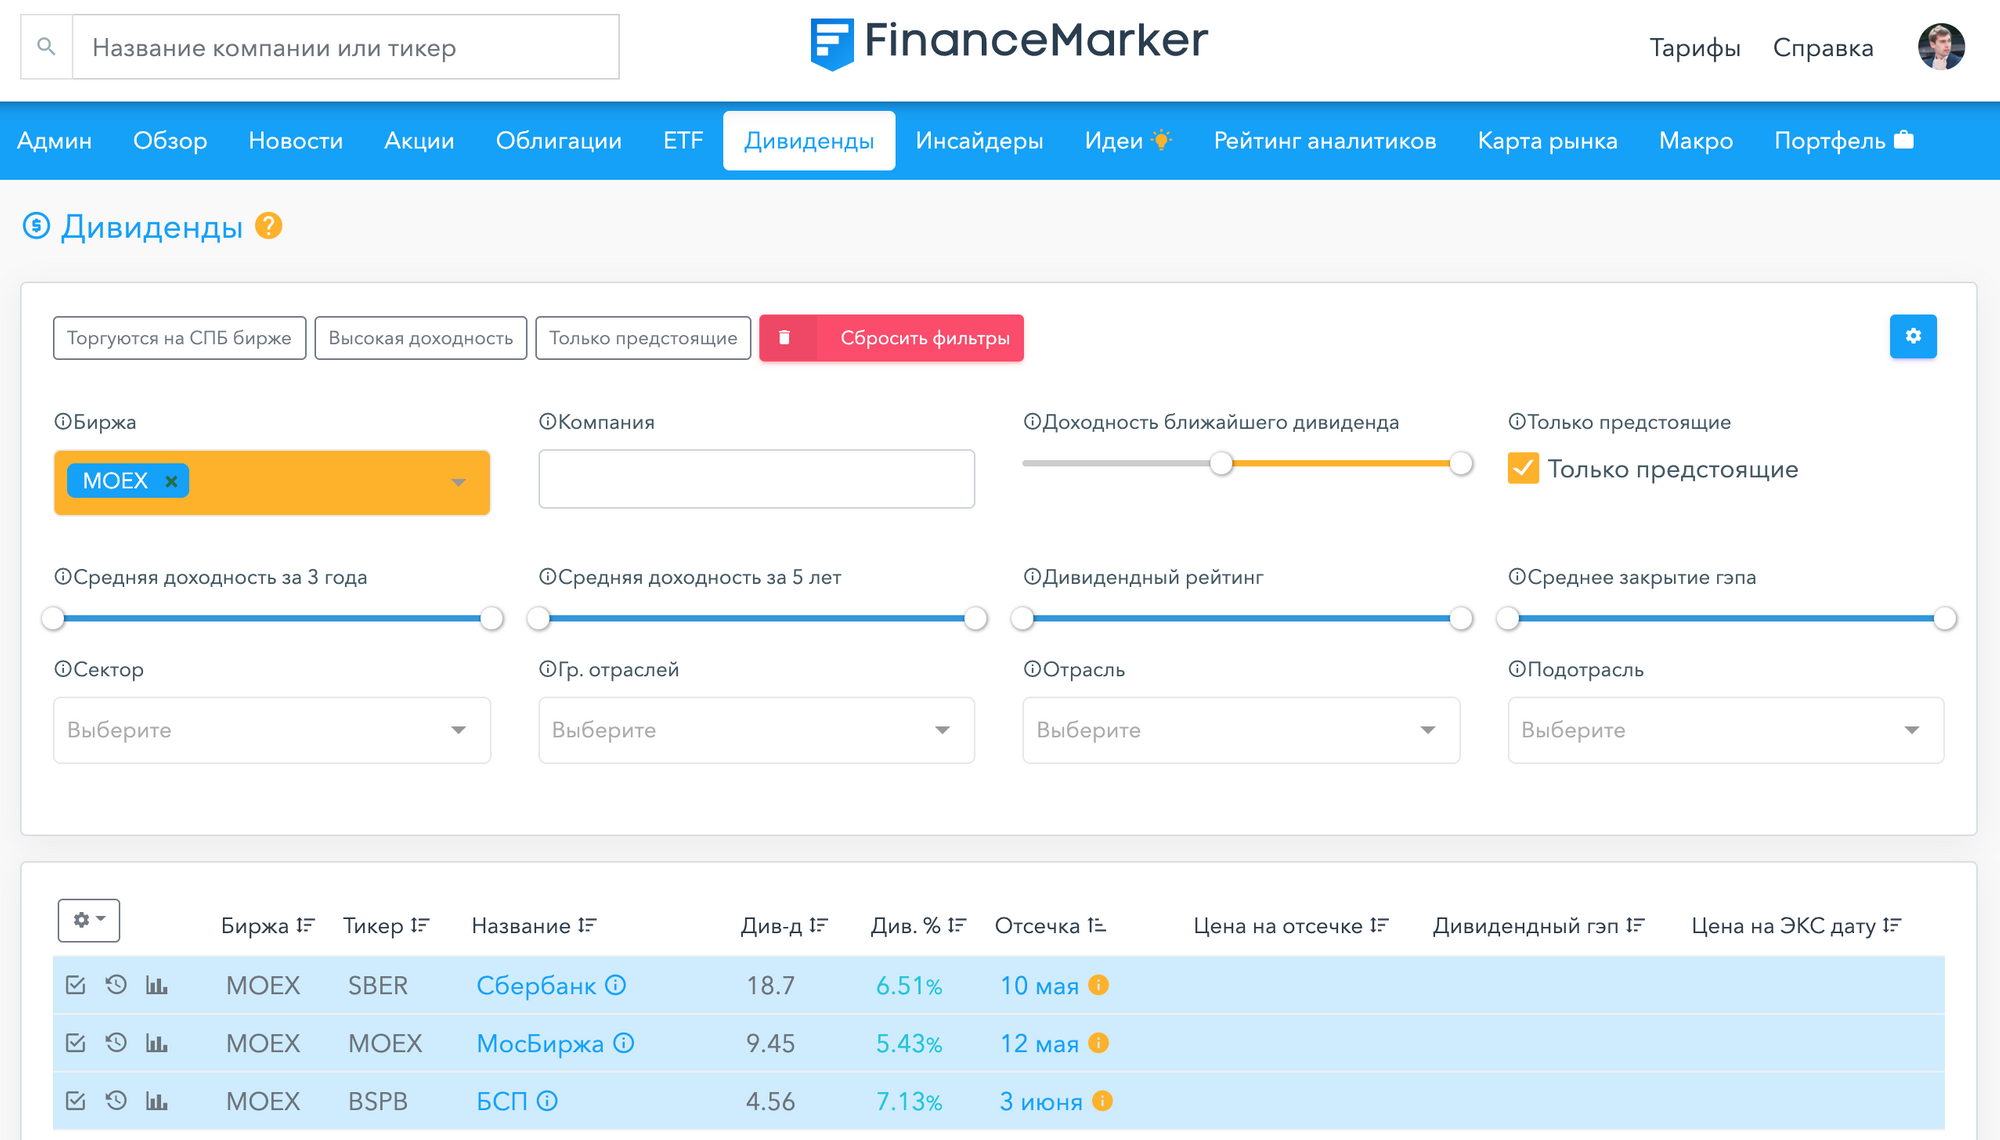The height and width of the screenshot is (1140, 2000).
Task: Click the Торгуются на СПБ бирже preset
Action: coord(179,338)
